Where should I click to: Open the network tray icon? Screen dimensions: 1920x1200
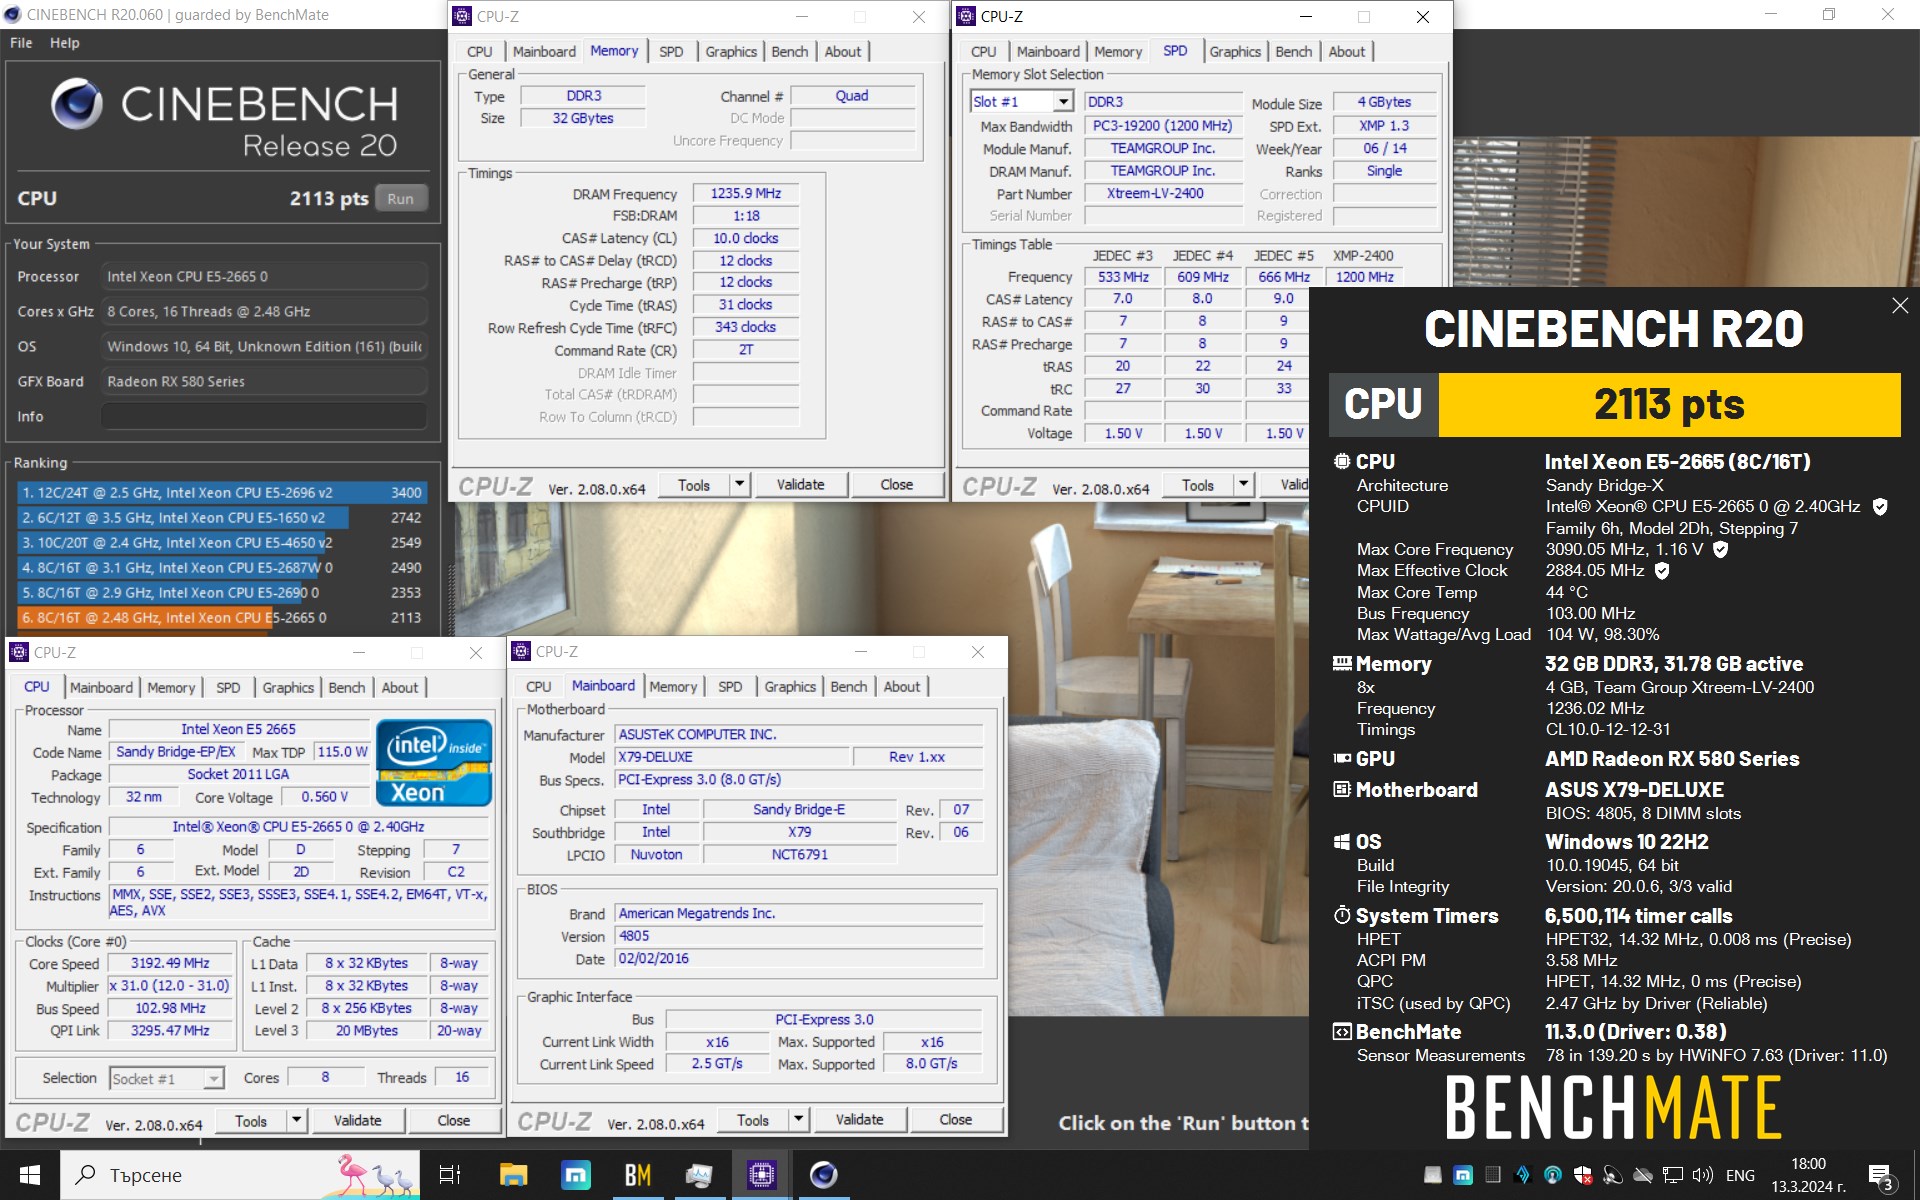tap(1673, 1175)
